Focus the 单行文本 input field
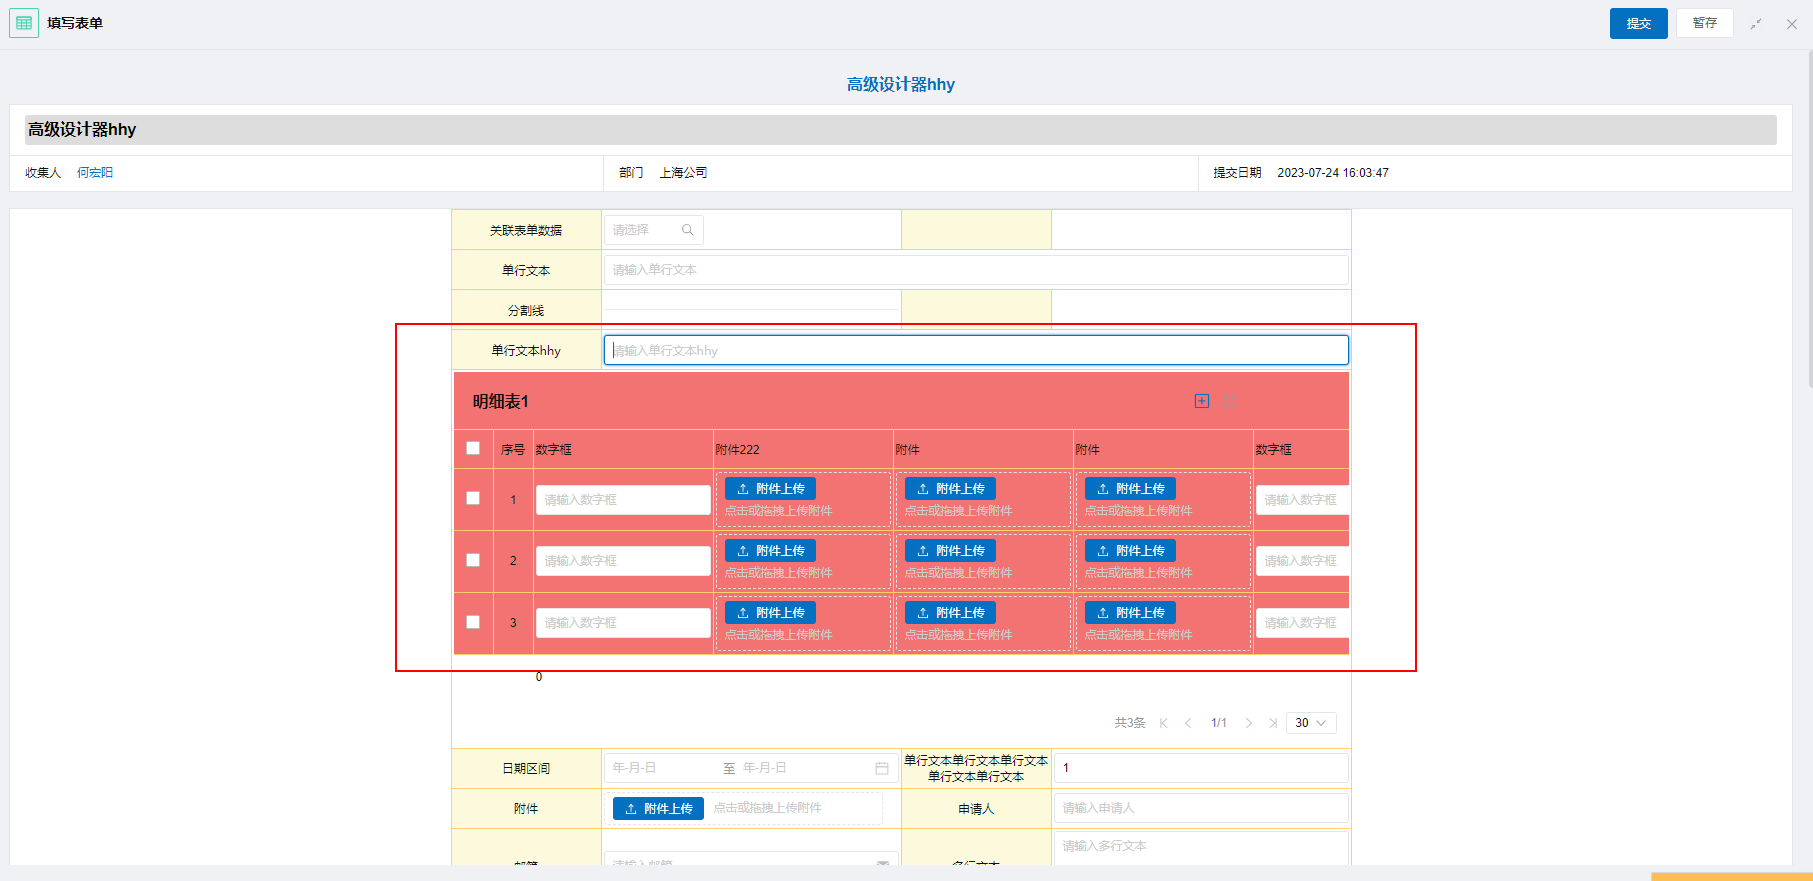The width and height of the screenshot is (1813, 881). point(976,270)
